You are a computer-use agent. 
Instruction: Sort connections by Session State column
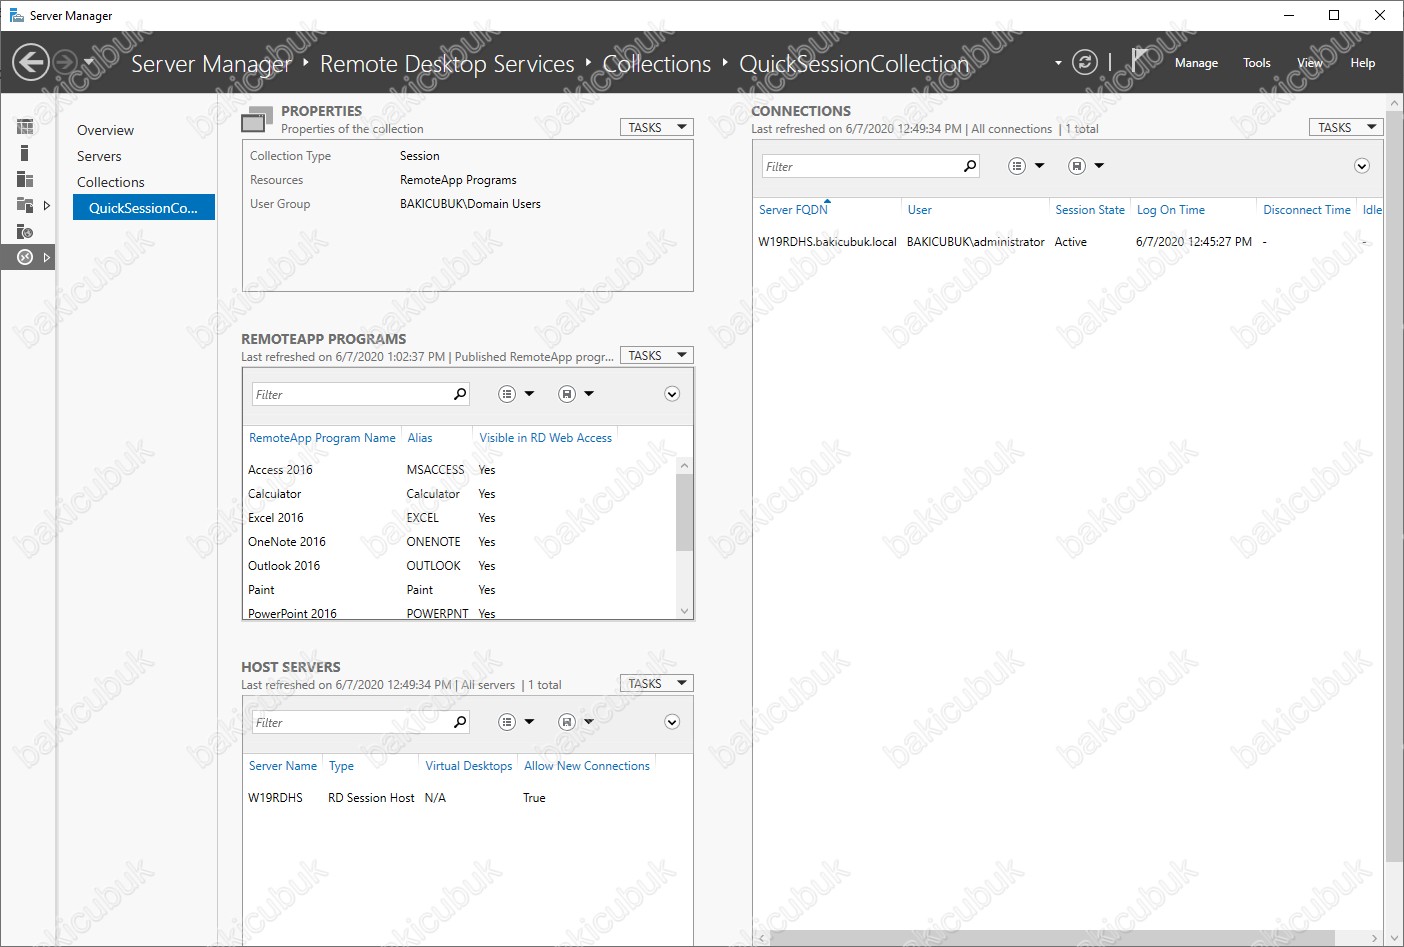tap(1090, 210)
